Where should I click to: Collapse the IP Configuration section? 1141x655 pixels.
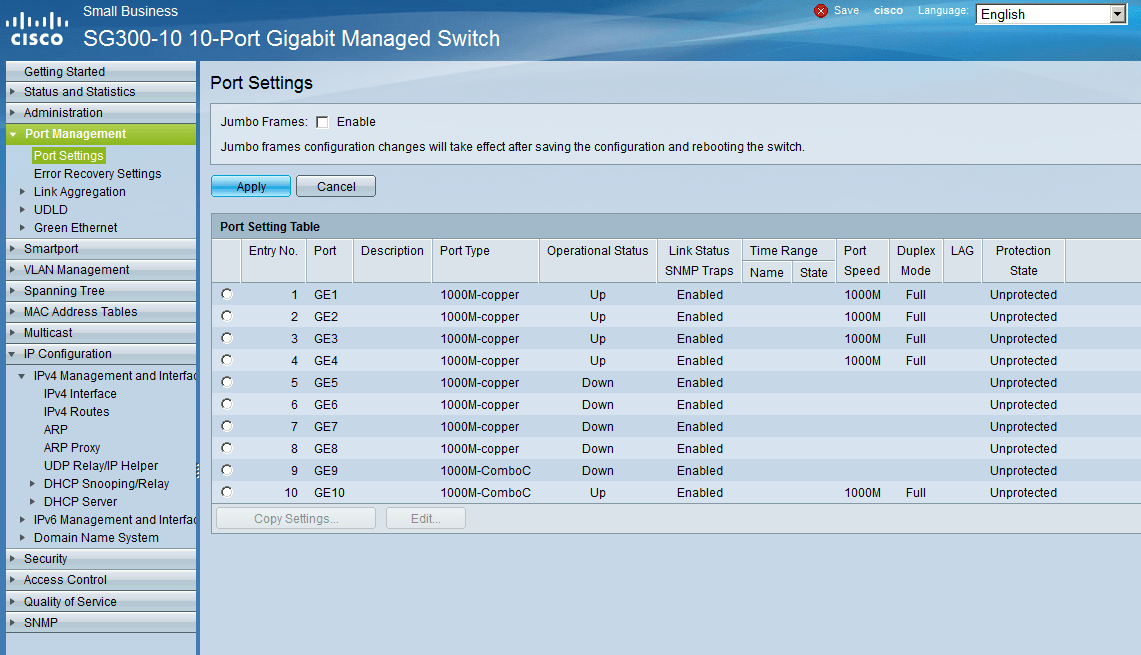[64, 353]
